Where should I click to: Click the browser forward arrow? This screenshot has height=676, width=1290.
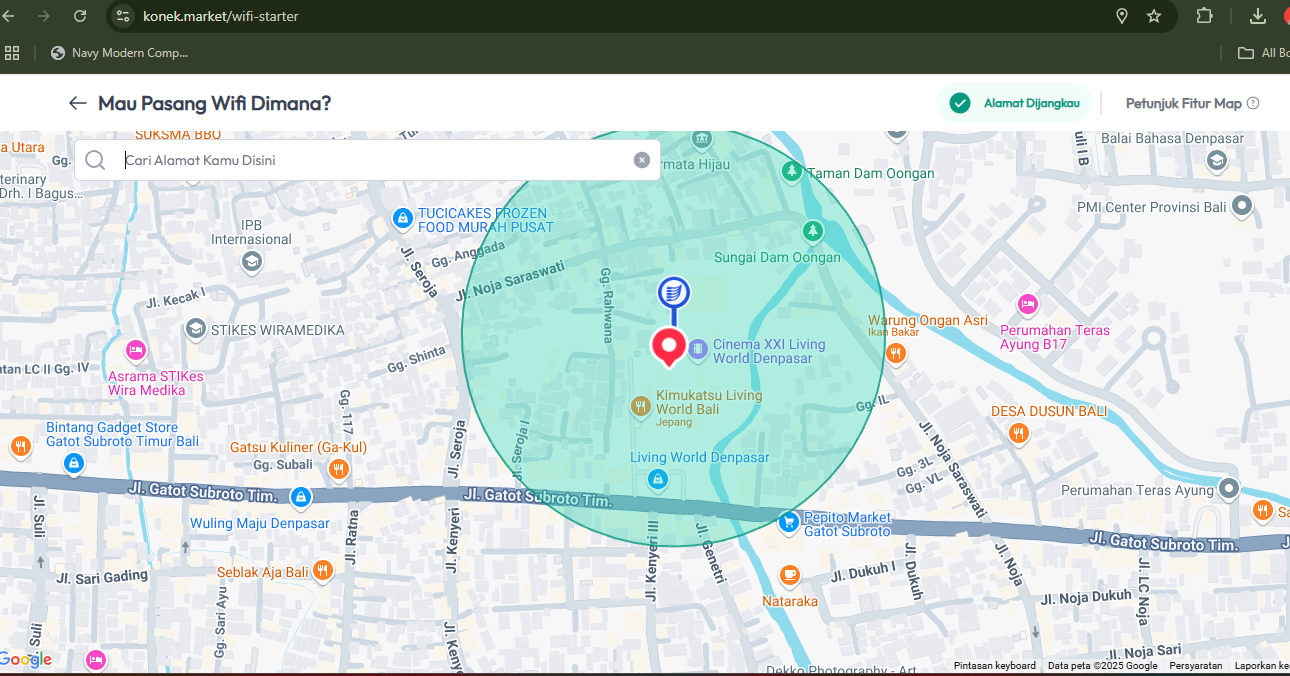pyautogui.click(x=43, y=16)
